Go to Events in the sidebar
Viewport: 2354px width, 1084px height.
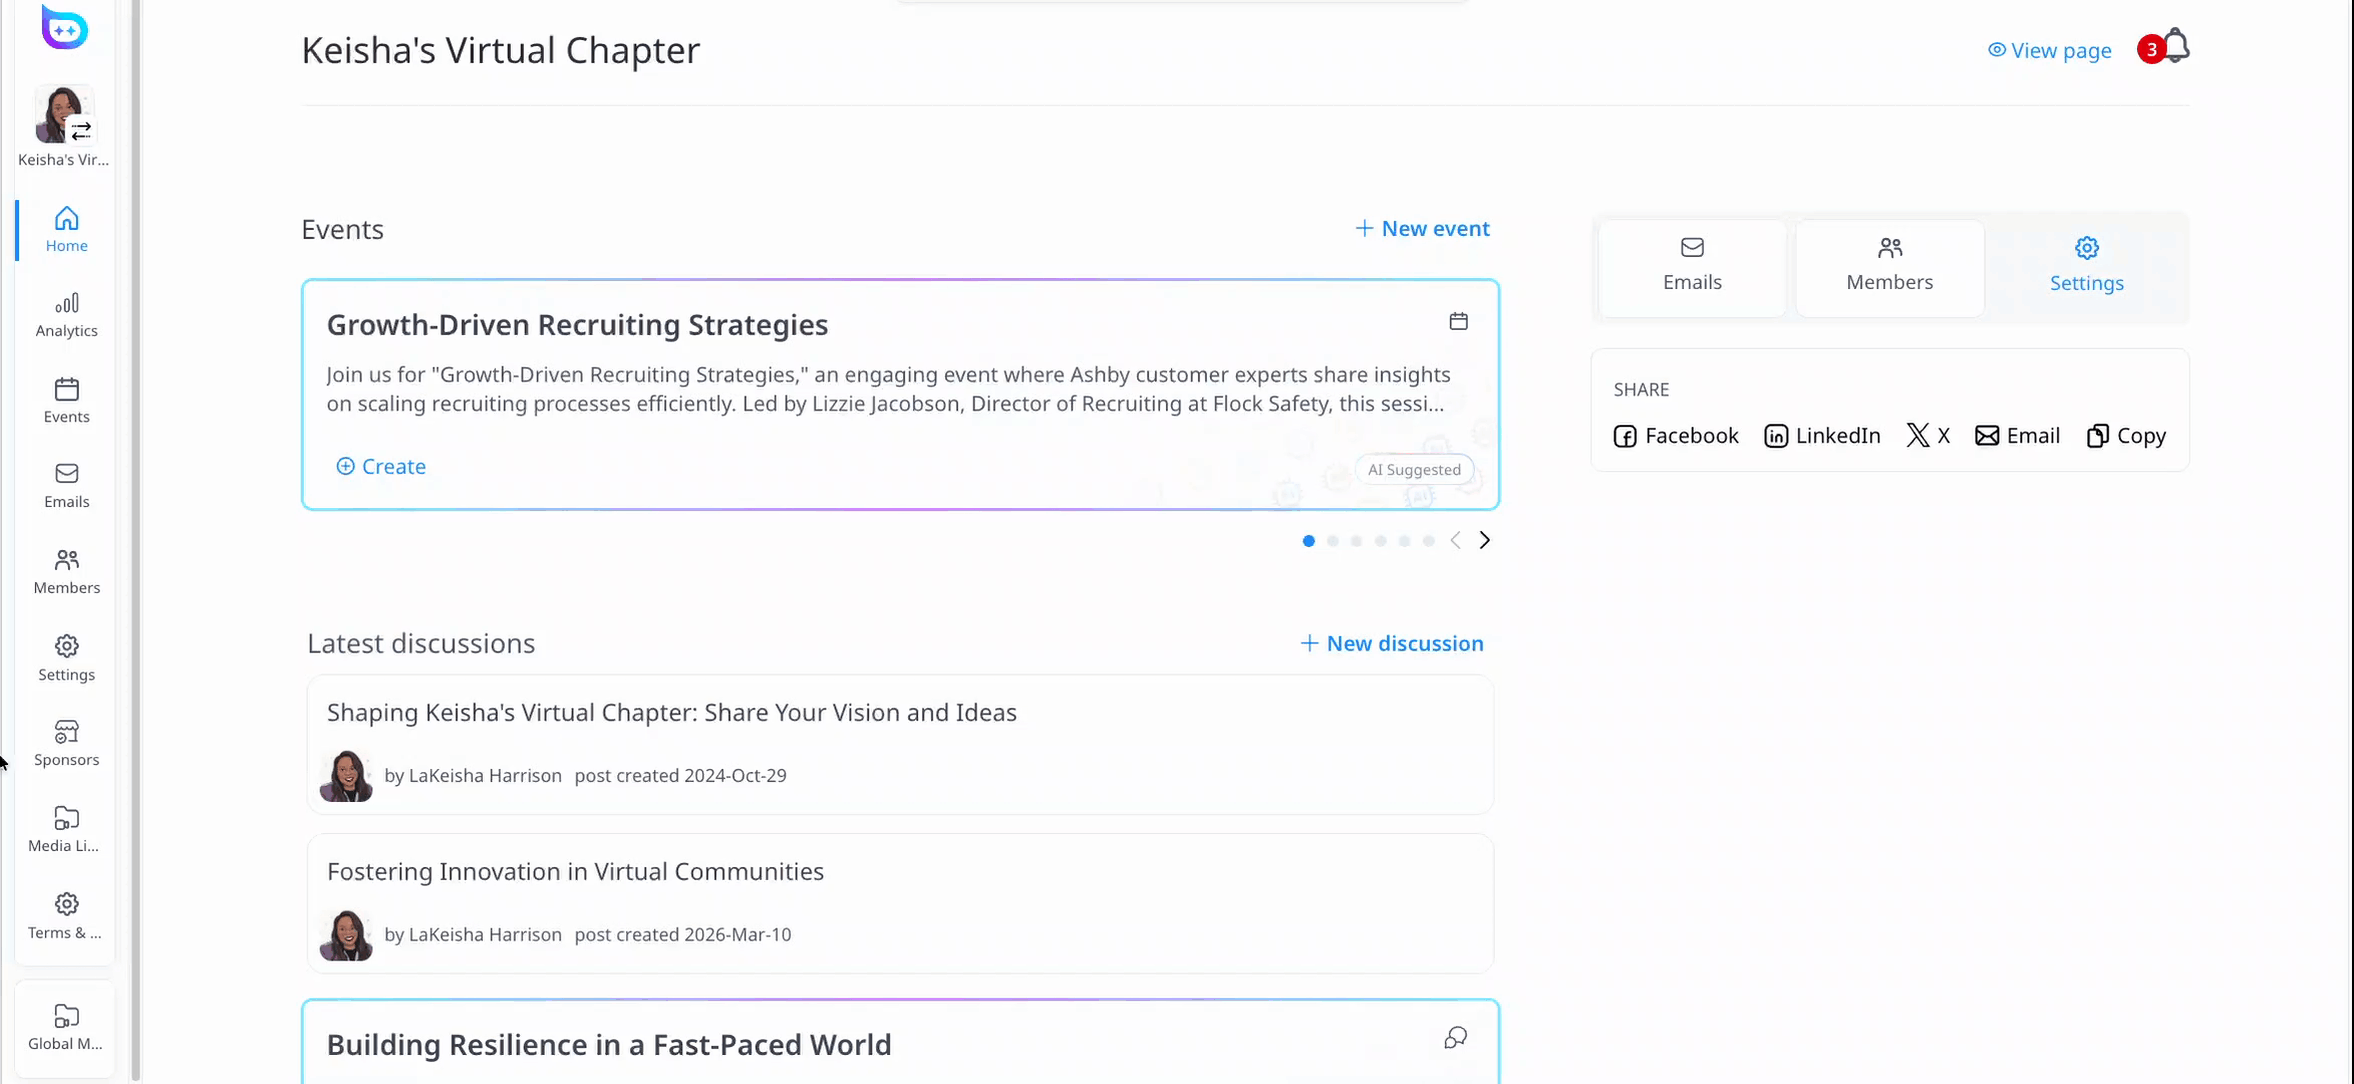tap(66, 401)
